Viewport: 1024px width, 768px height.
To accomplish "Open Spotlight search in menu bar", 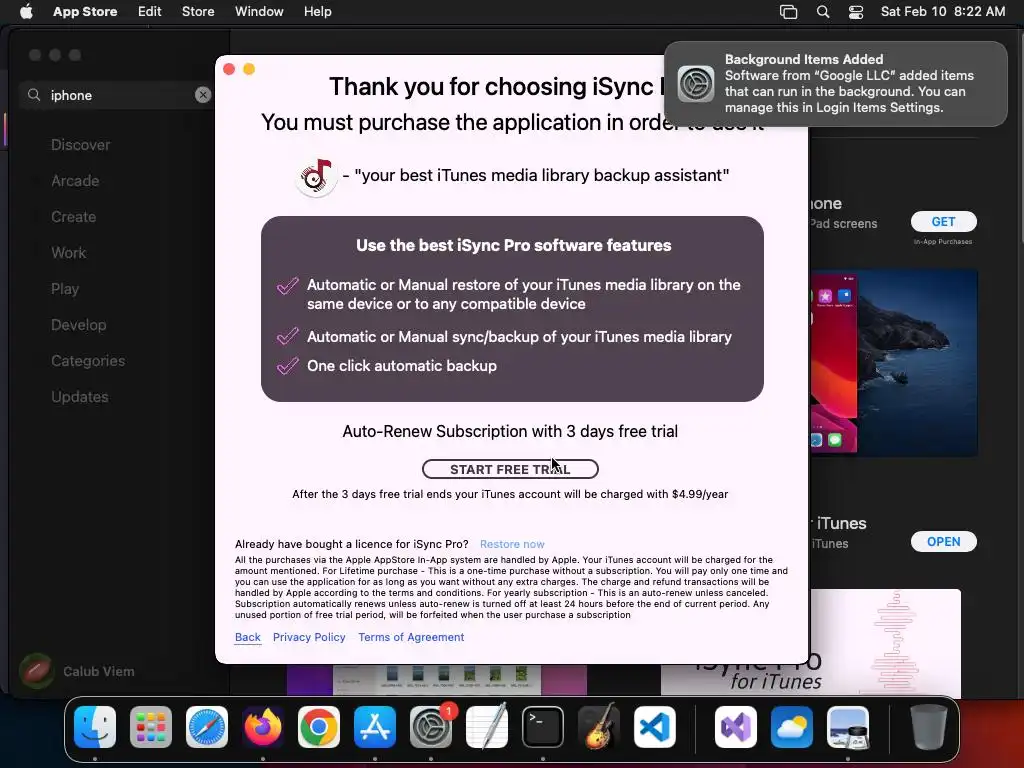I will click(823, 12).
